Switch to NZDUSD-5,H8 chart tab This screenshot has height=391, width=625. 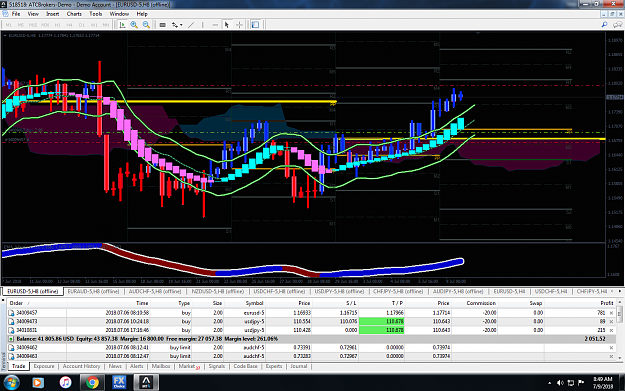[x=217, y=291]
